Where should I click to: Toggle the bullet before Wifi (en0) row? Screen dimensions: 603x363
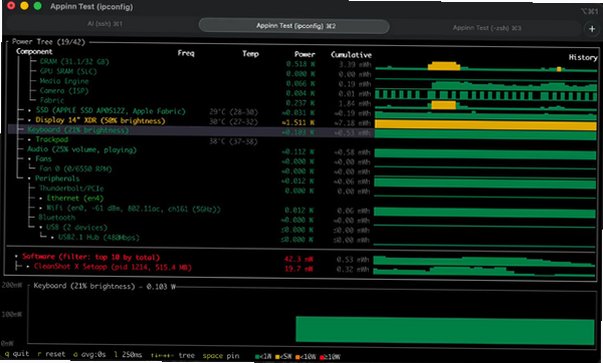tap(41, 208)
